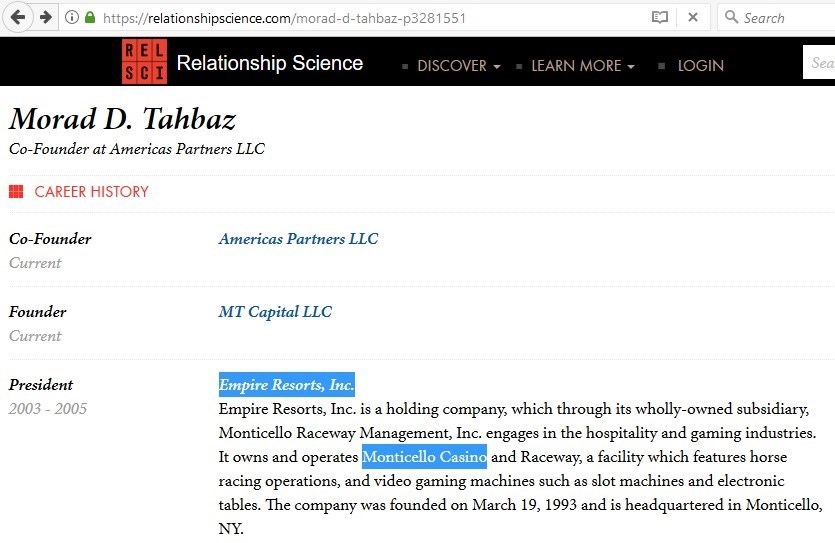Toggle reader view book icon
The image size is (835, 543).
pyautogui.click(x=660, y=18)
